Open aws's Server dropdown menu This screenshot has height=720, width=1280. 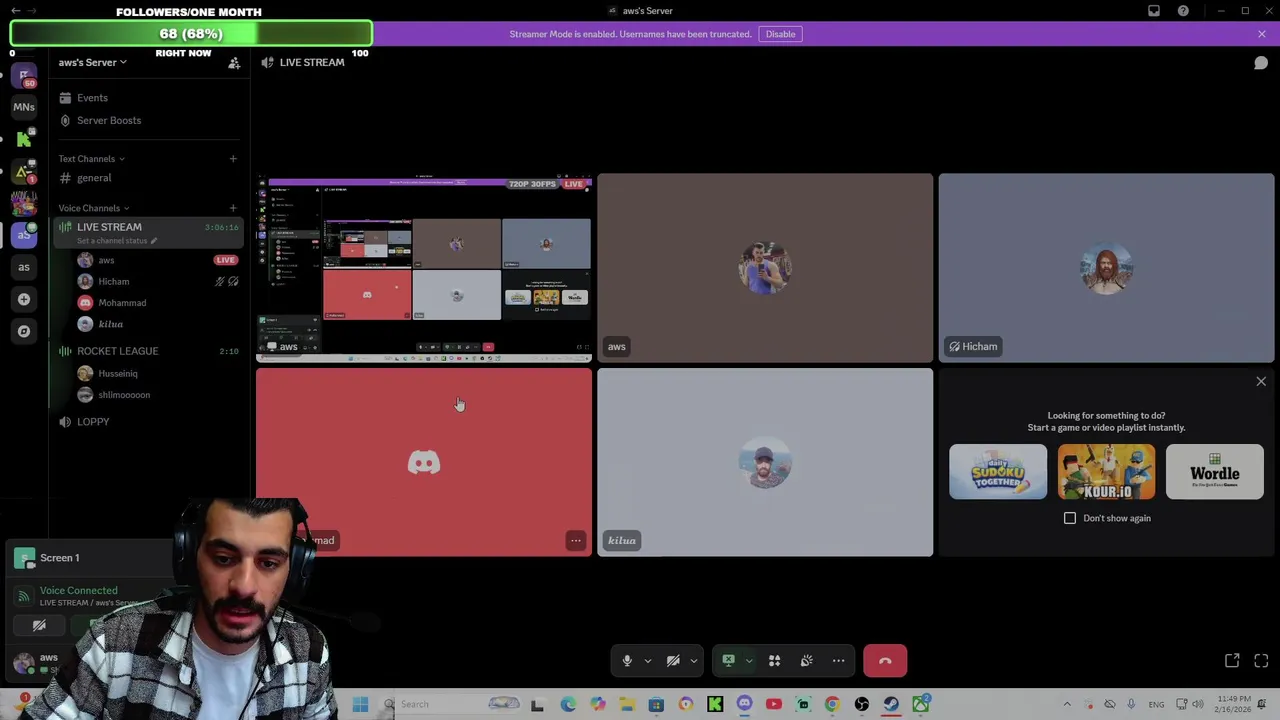coord(92,62)
